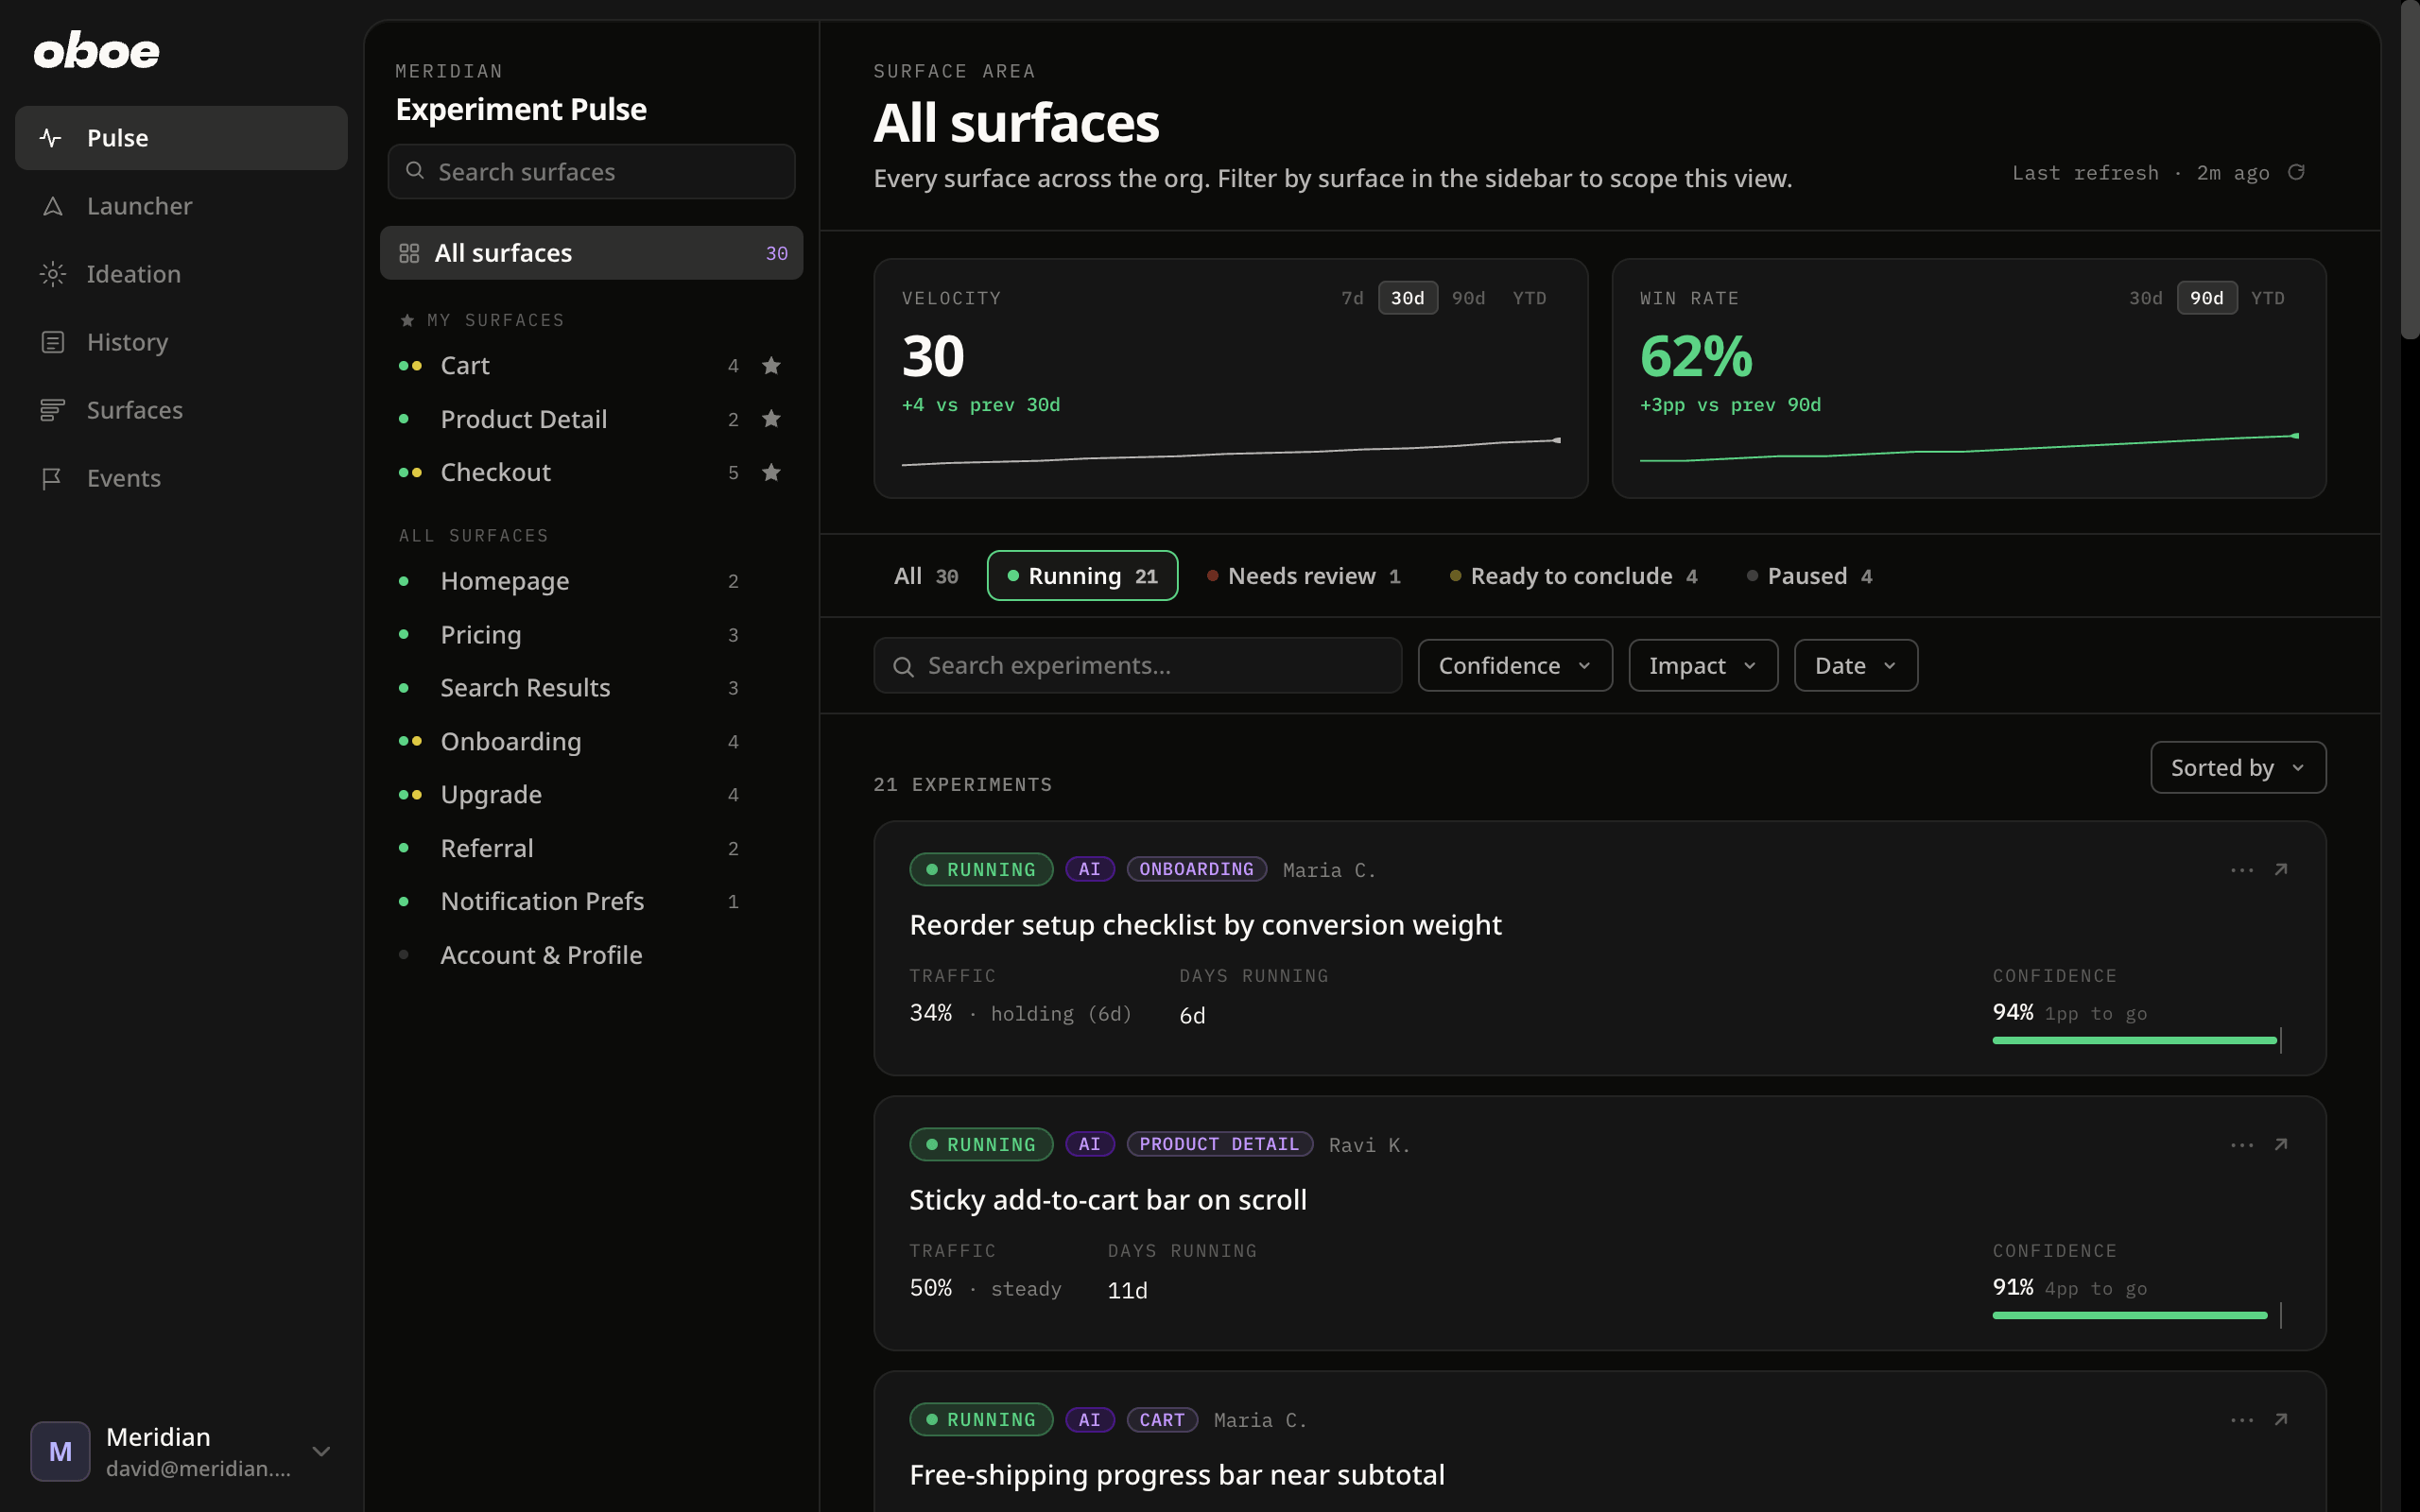This screenshot has height=1512, width=2420.
Task: Click the refresh icon beside Last refresh
Action: point(2297,173)
